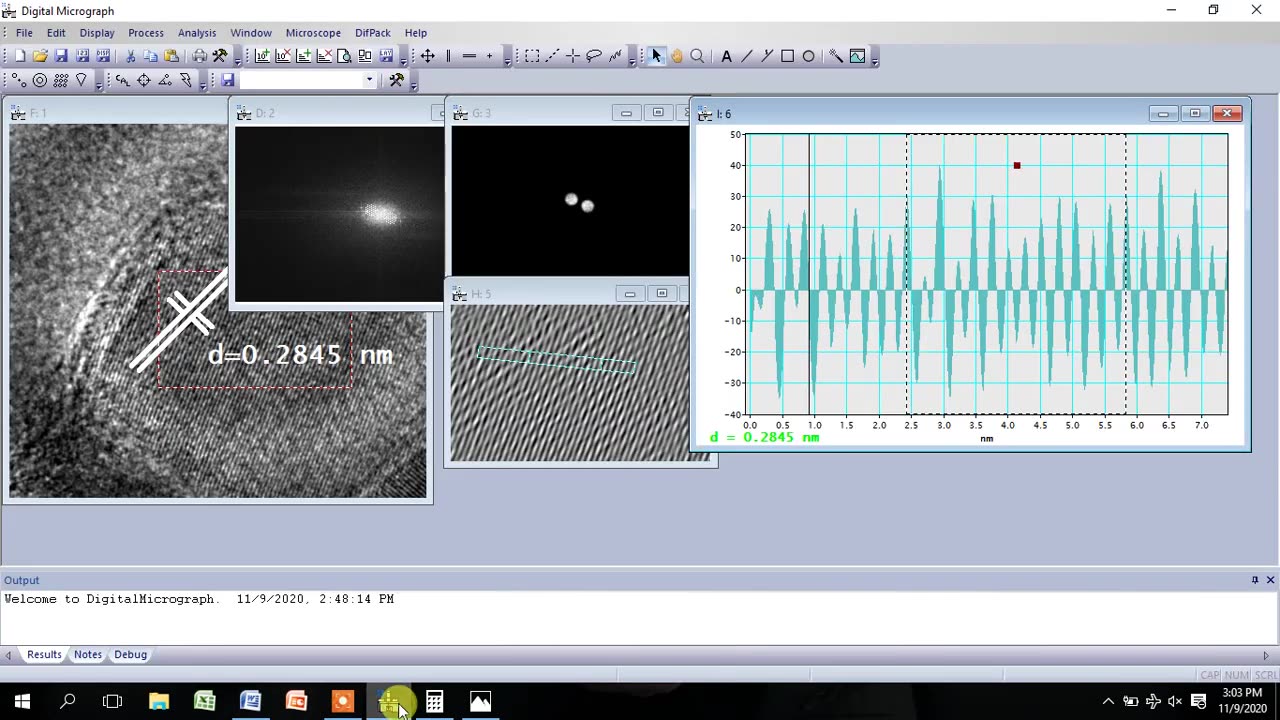Select the dashed line profile tool
Viewport: 1280px width, 720px height.
552,56
